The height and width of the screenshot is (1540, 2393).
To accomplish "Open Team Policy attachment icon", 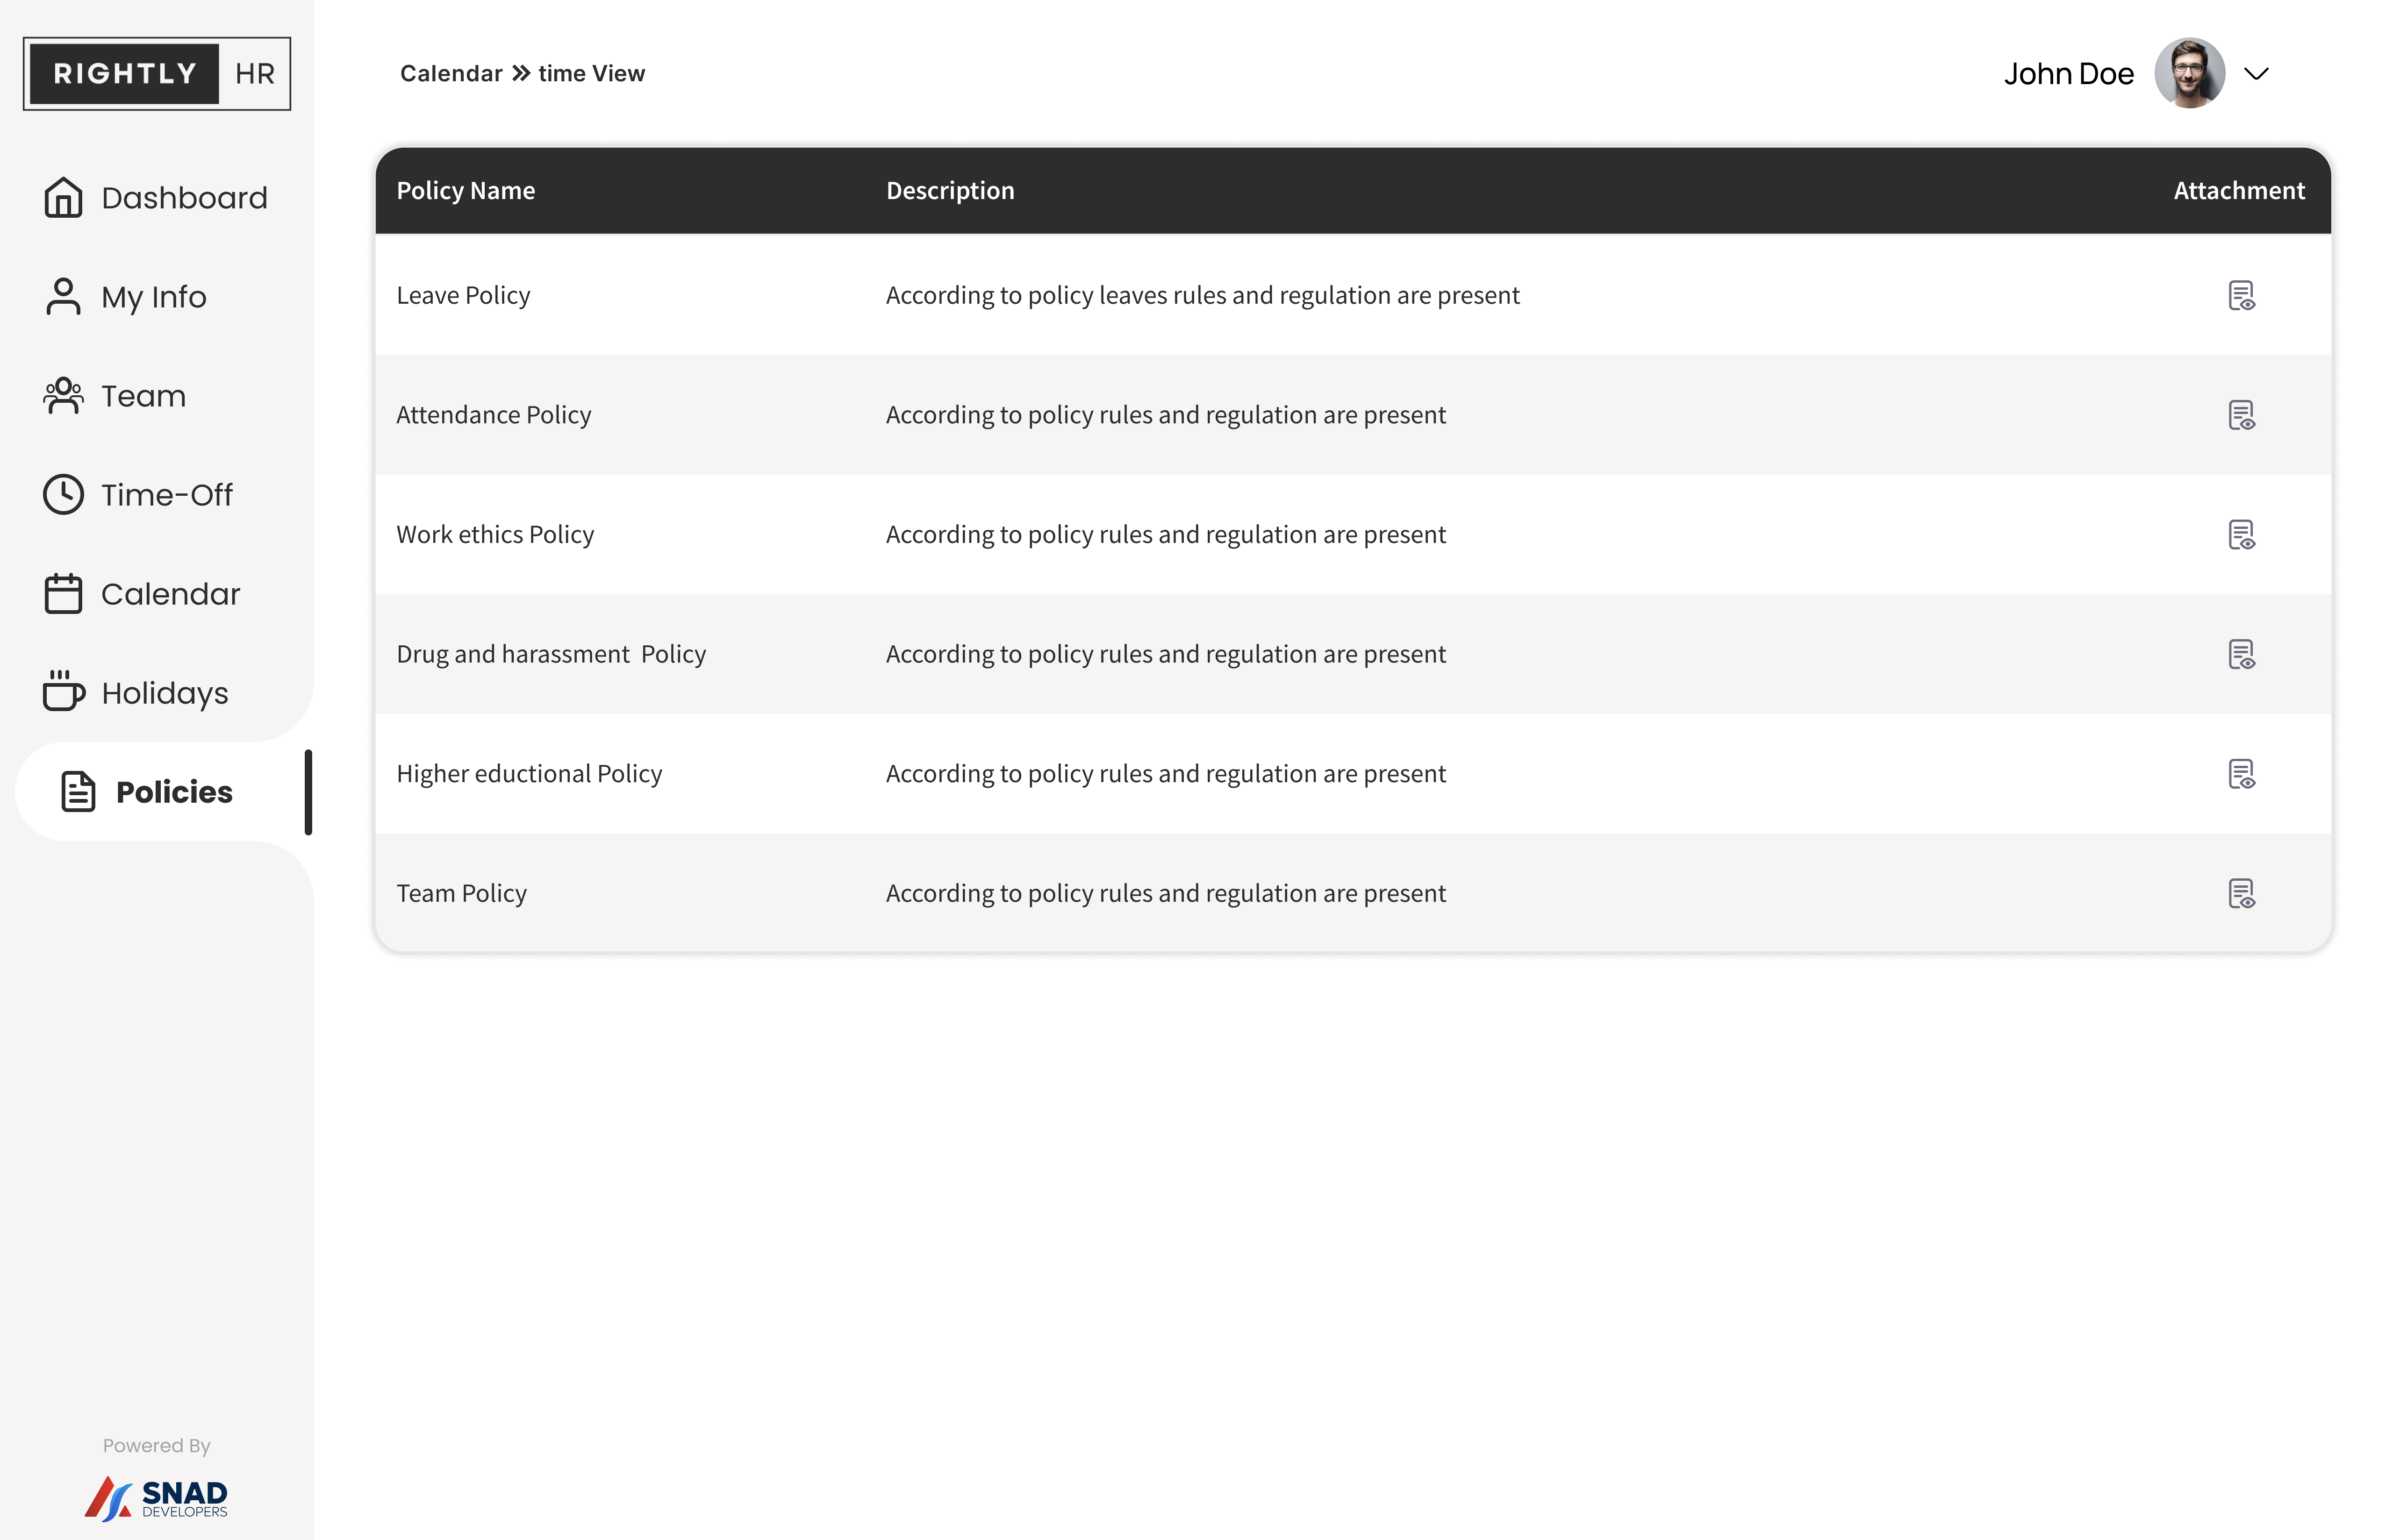I will (x=2241, y=893).
